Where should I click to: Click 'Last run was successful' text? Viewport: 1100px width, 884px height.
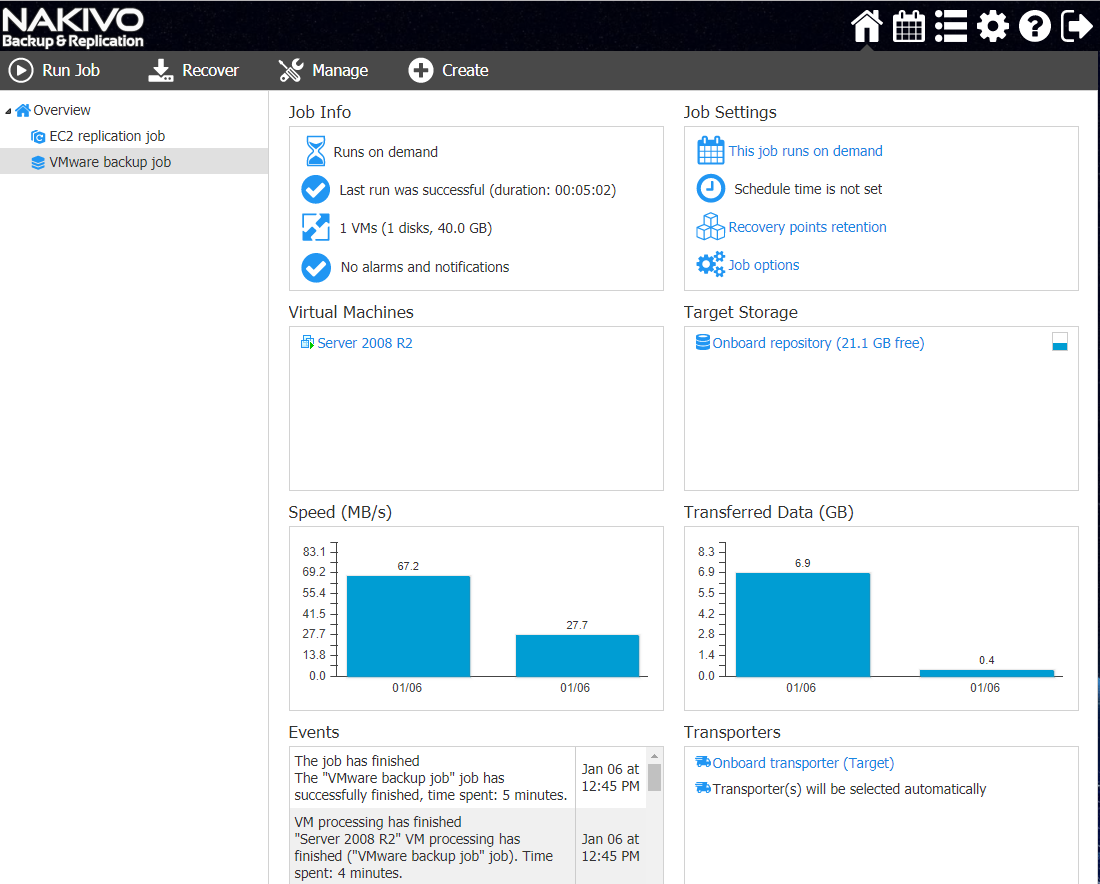(x=478, y=190)
